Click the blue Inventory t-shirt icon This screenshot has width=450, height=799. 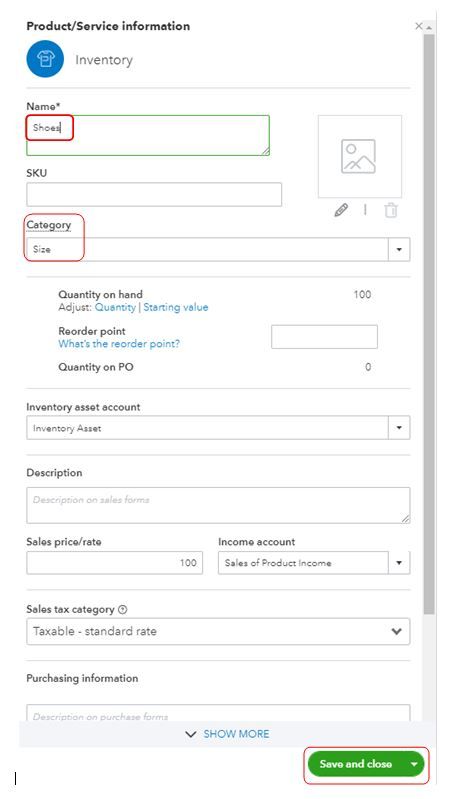[x=45, y=59]
